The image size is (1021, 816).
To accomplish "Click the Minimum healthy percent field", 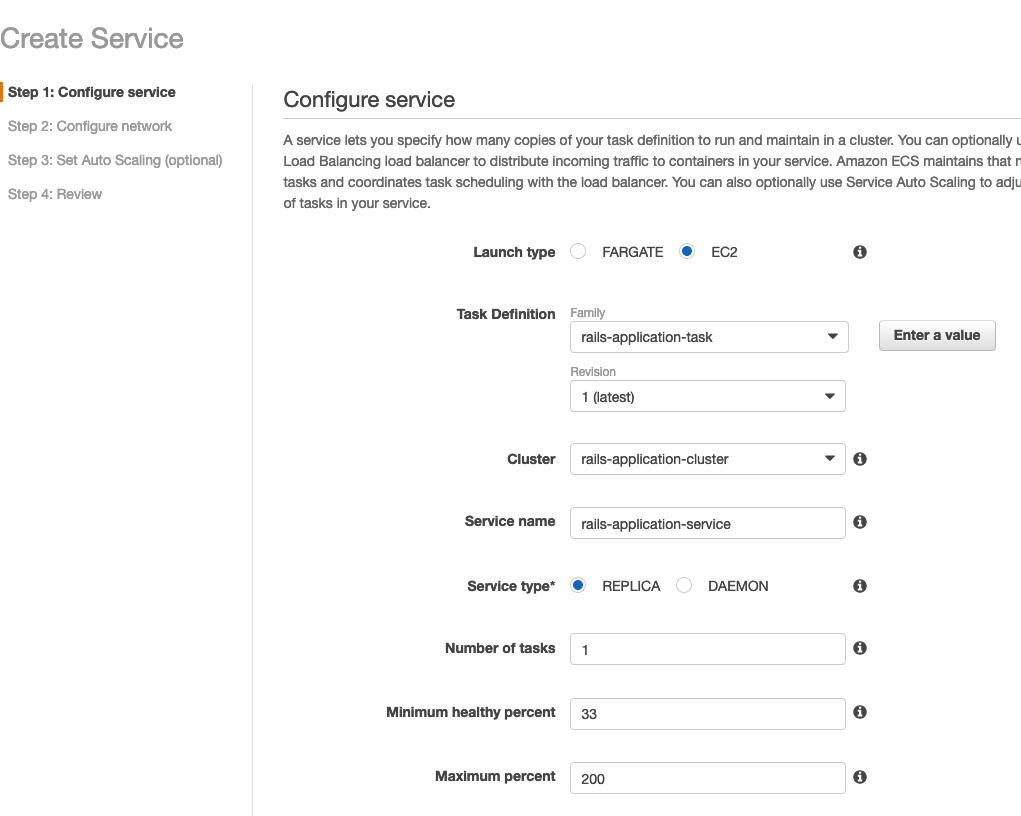I will click(x=708, y=714).
